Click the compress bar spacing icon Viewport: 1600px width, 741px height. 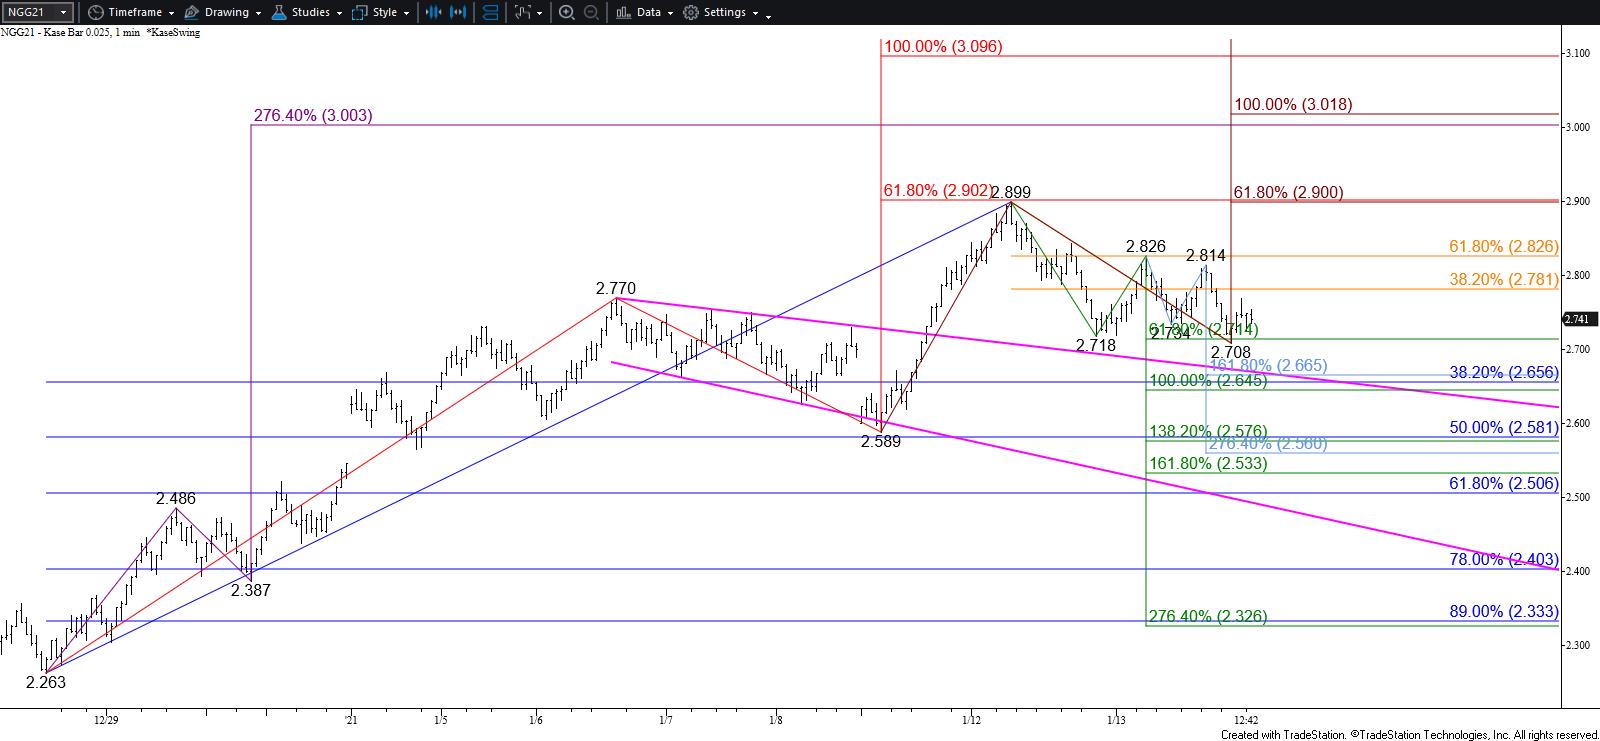point(433,12)
